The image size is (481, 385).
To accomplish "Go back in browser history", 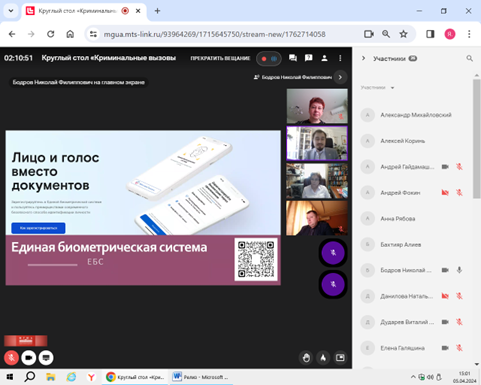I will pos(12,34).
